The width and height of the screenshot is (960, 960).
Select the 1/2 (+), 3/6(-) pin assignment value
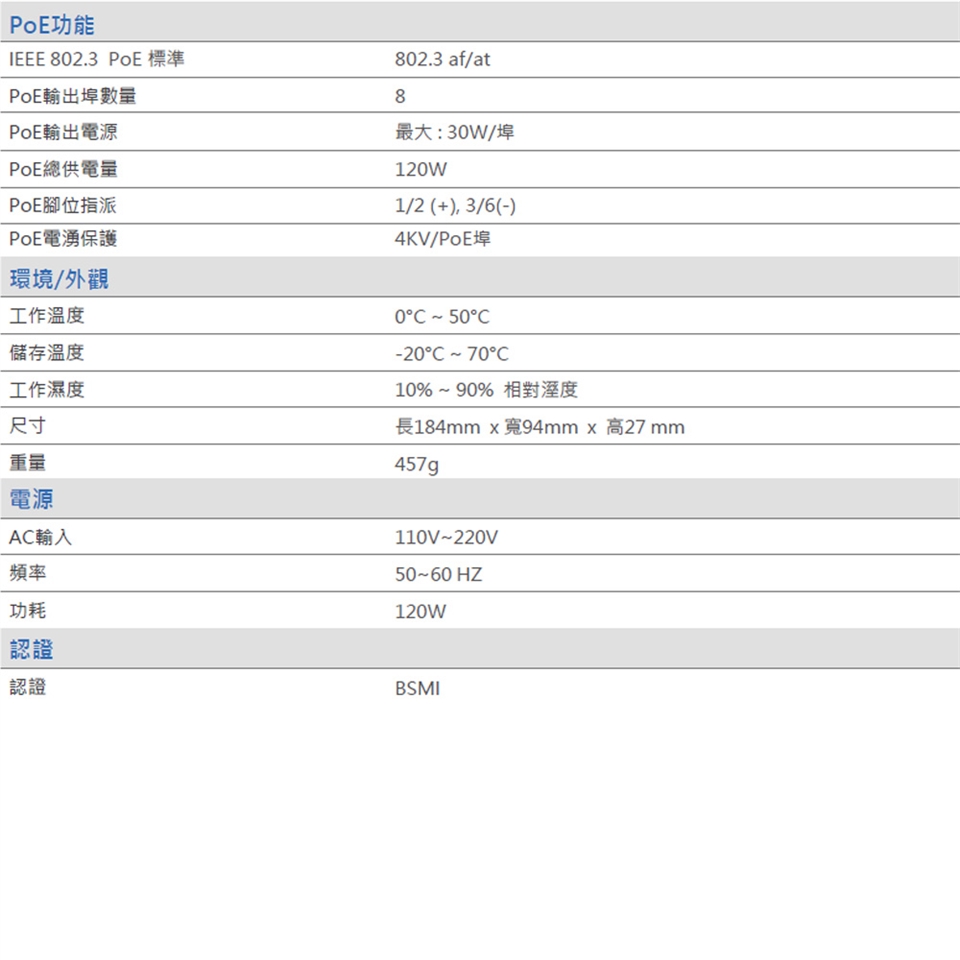coord(455,206)
